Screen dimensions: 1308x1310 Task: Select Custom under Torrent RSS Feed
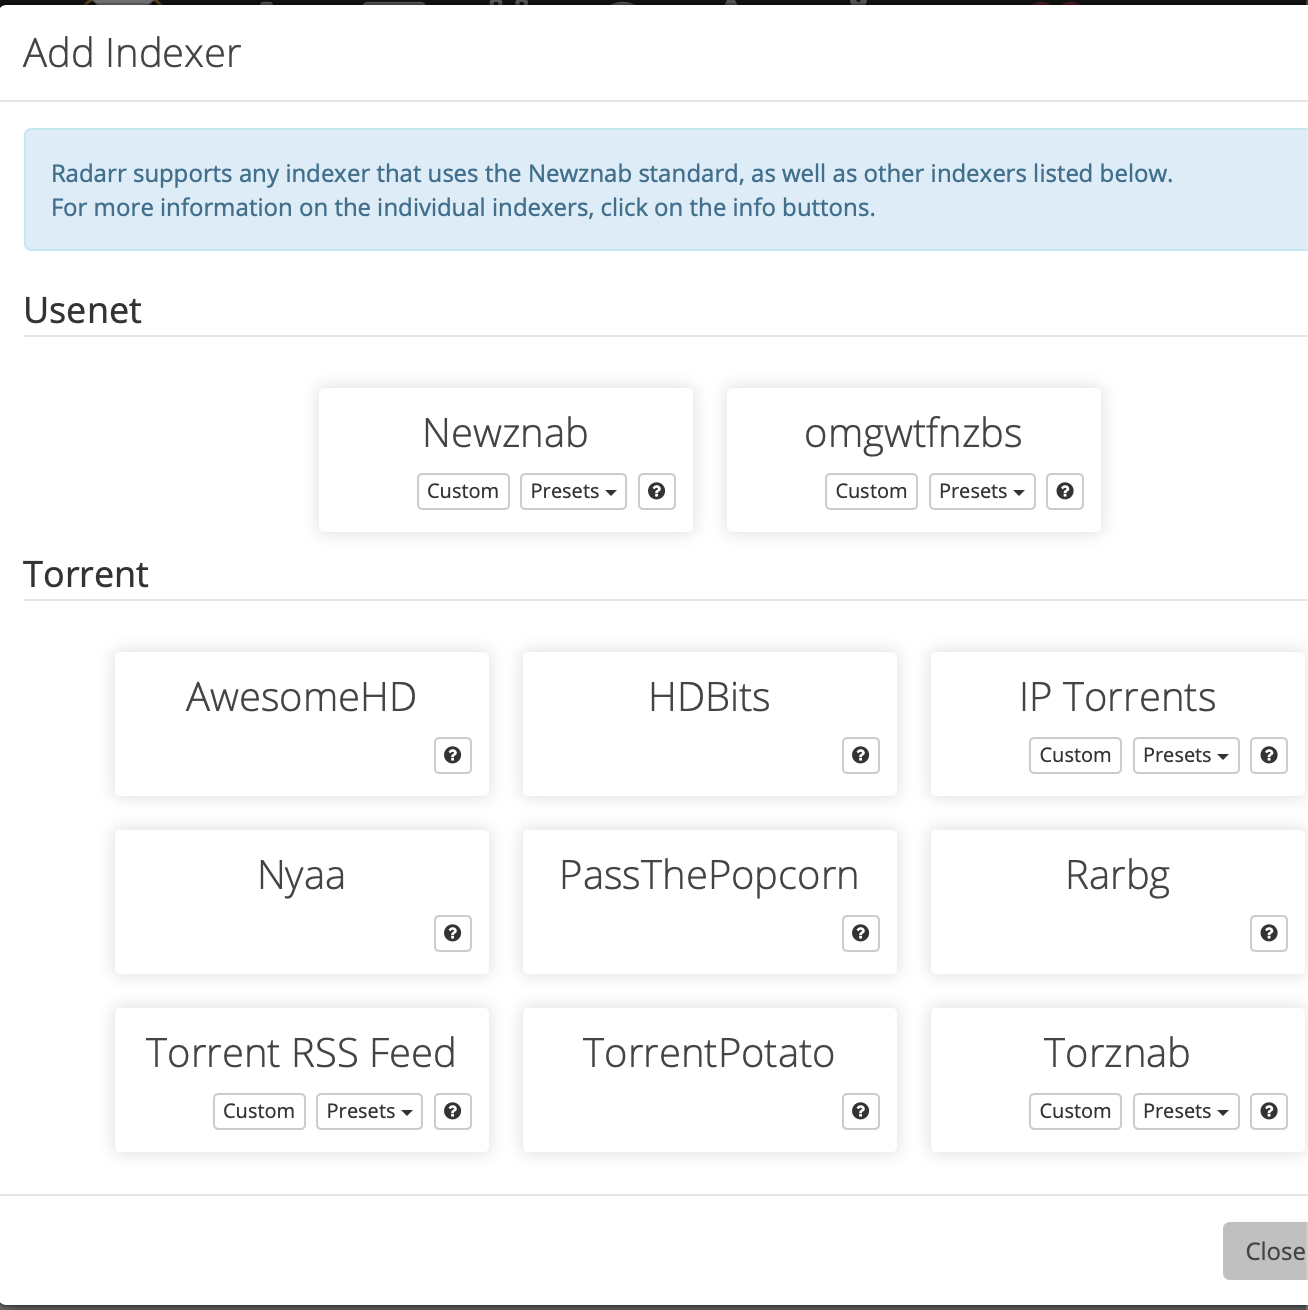pyautogui.click(x=259, y=1111)
